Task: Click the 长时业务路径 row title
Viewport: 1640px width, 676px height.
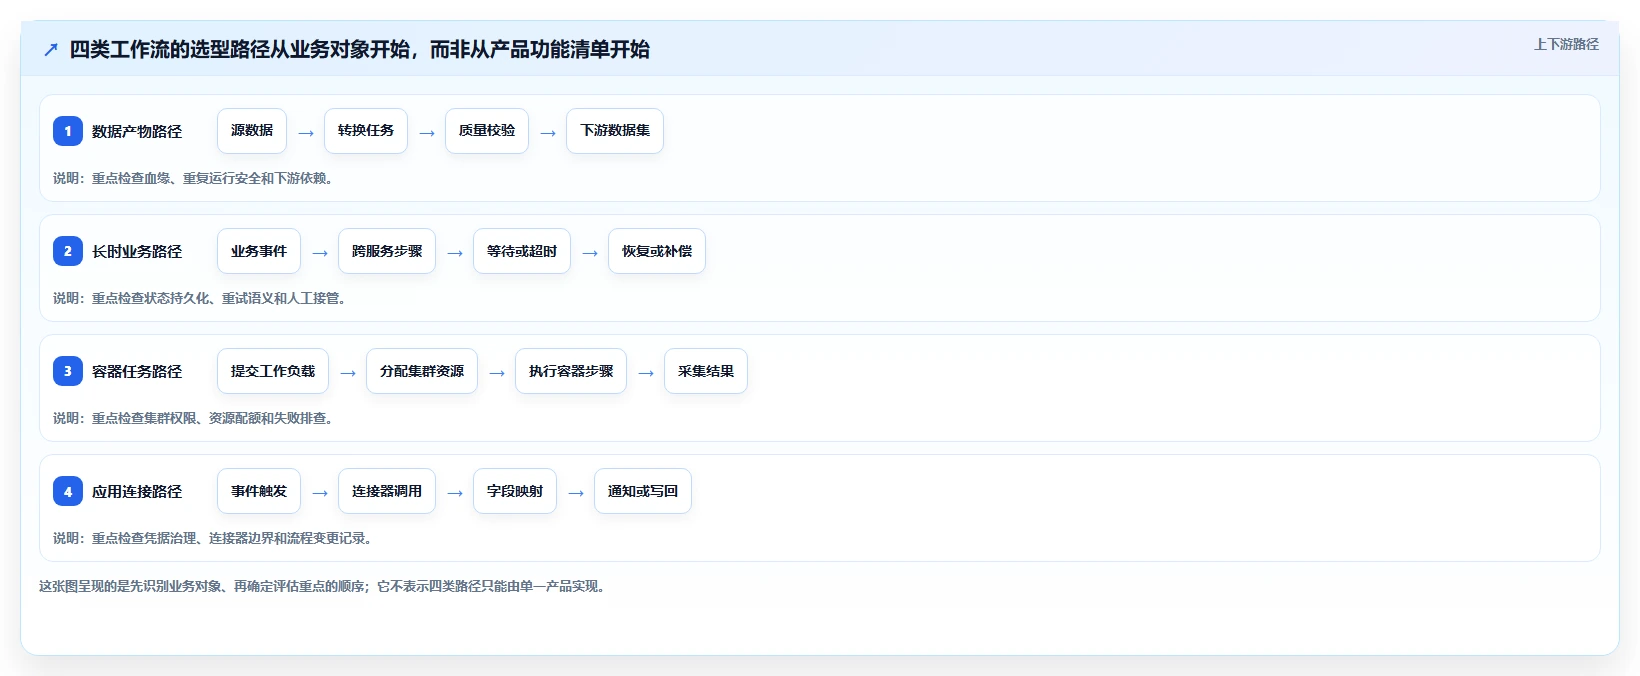Action: pyautogui.click(x=137, y=252)
